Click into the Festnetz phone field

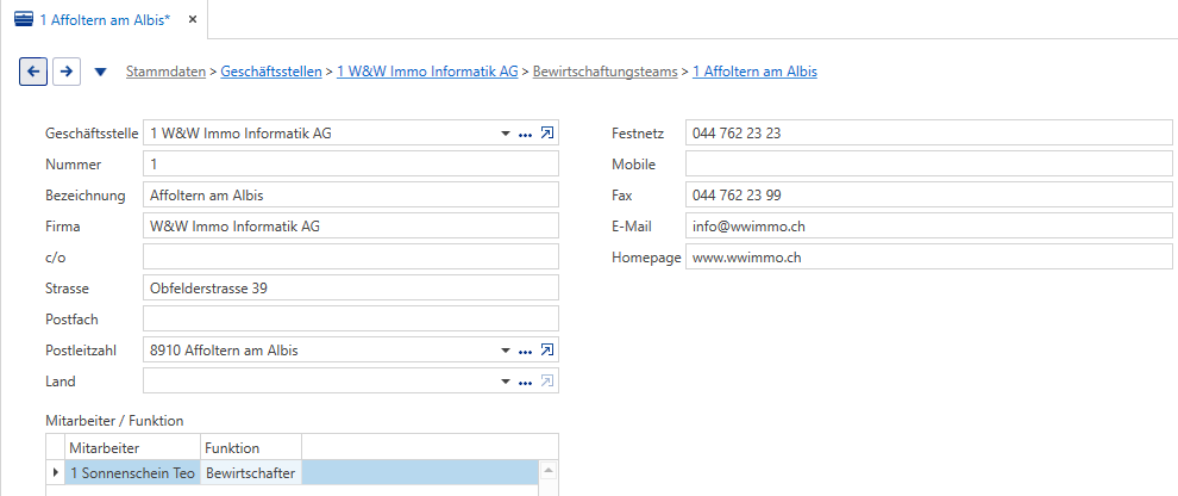pos(929,134)
